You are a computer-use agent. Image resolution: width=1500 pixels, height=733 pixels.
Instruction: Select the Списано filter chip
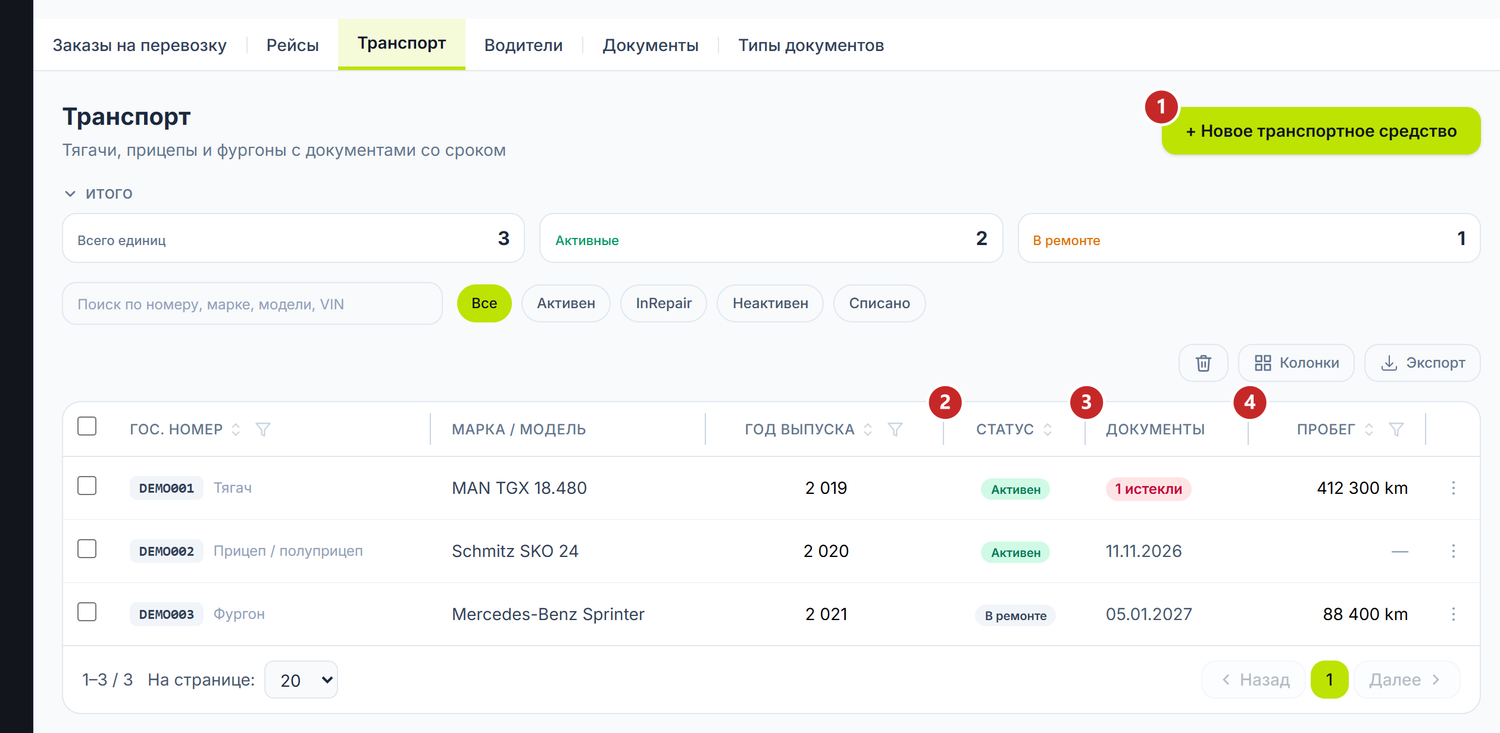coord(879,303)
